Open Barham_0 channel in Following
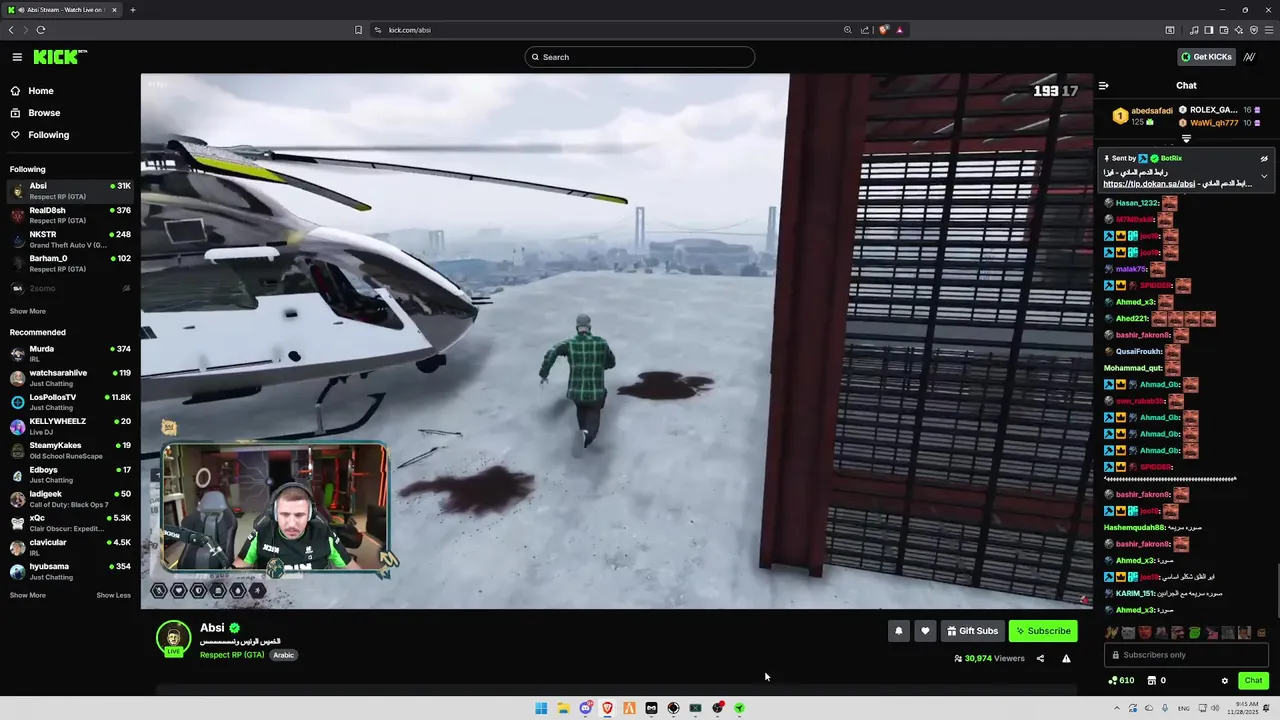This screenshot has height=720, width=1280. 70,263
